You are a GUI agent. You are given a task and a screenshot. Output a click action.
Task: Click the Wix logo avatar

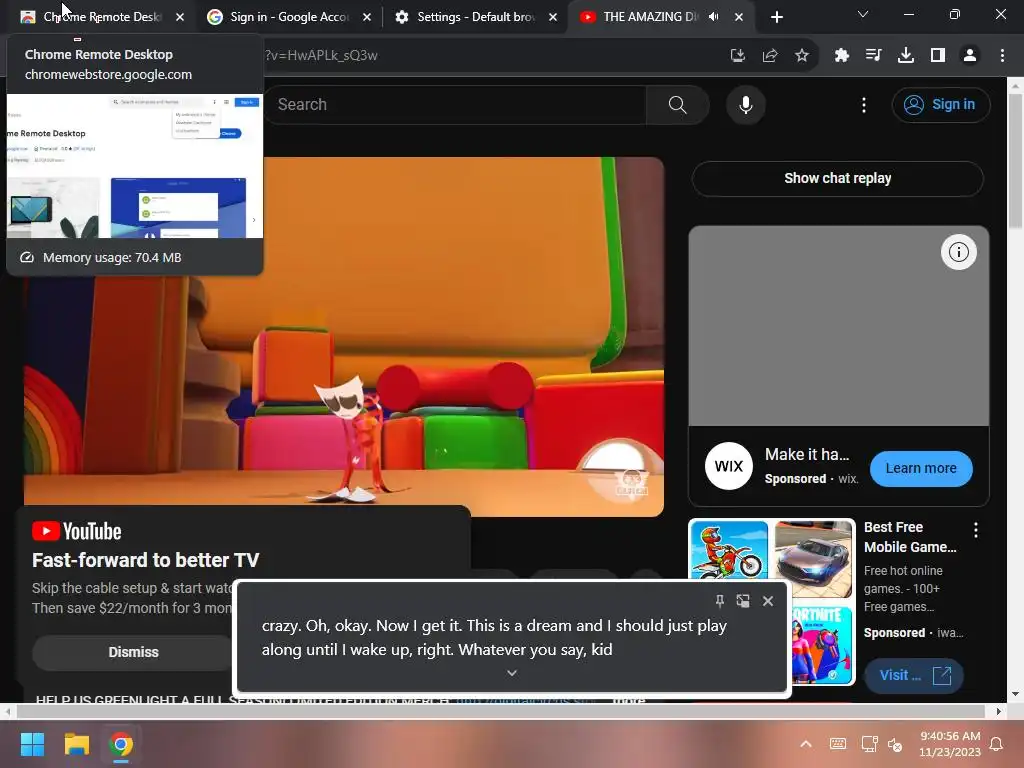[x=728, y=466]
